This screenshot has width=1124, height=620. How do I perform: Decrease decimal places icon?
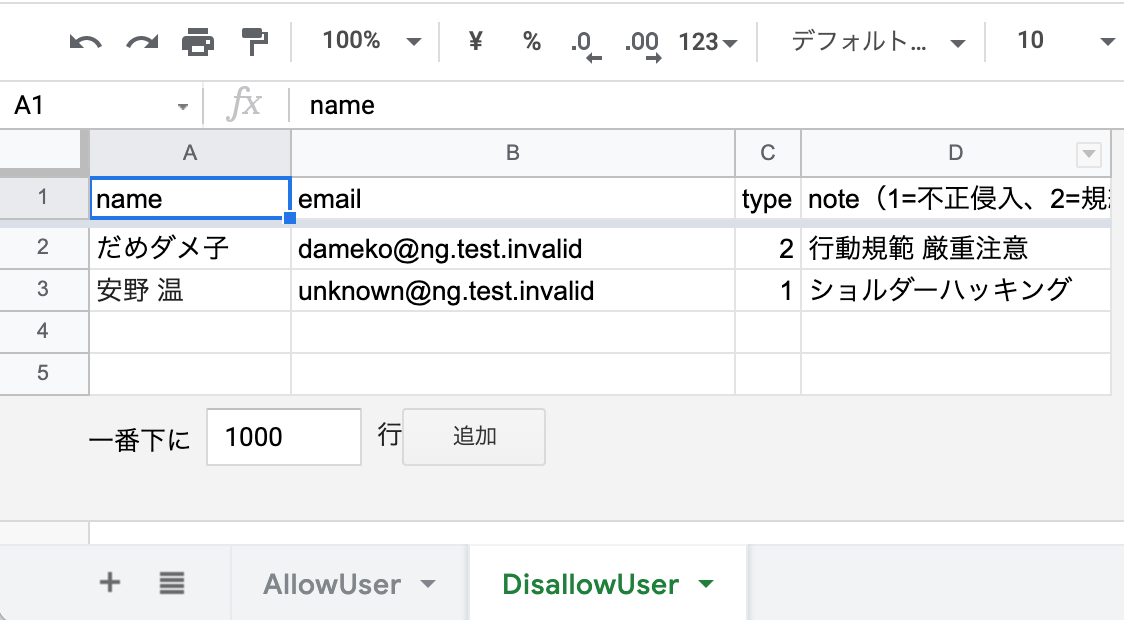point(586,43)
